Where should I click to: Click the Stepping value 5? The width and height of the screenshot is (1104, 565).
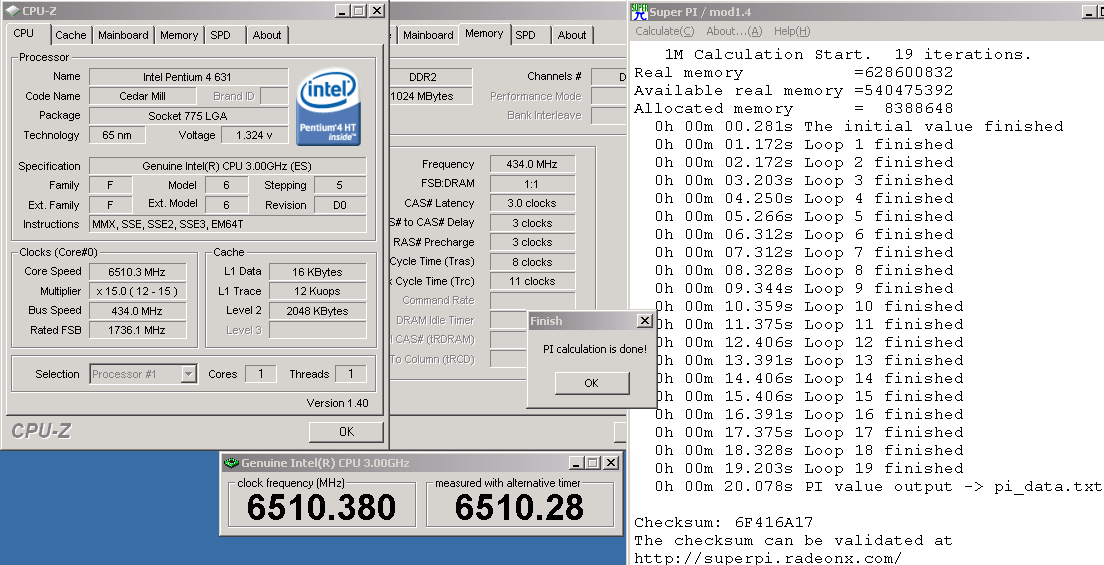[x=340, y=185]
